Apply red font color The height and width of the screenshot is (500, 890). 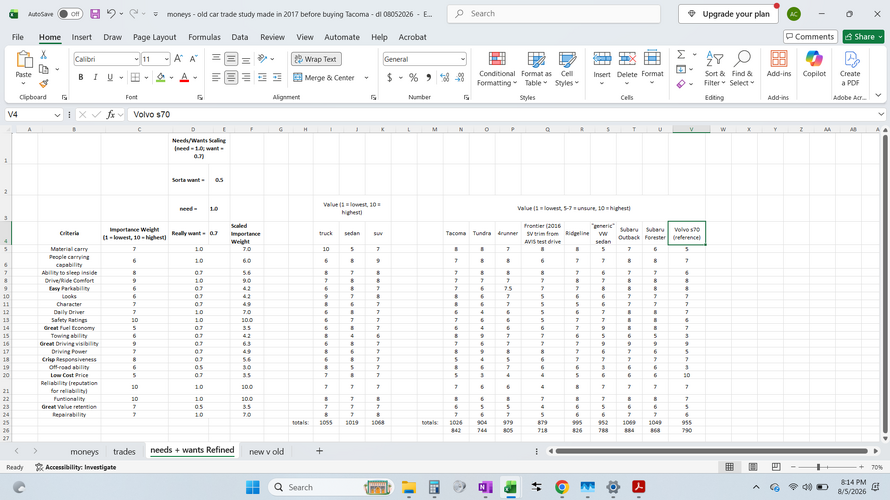pyautogui.click(x=184, y=77)
